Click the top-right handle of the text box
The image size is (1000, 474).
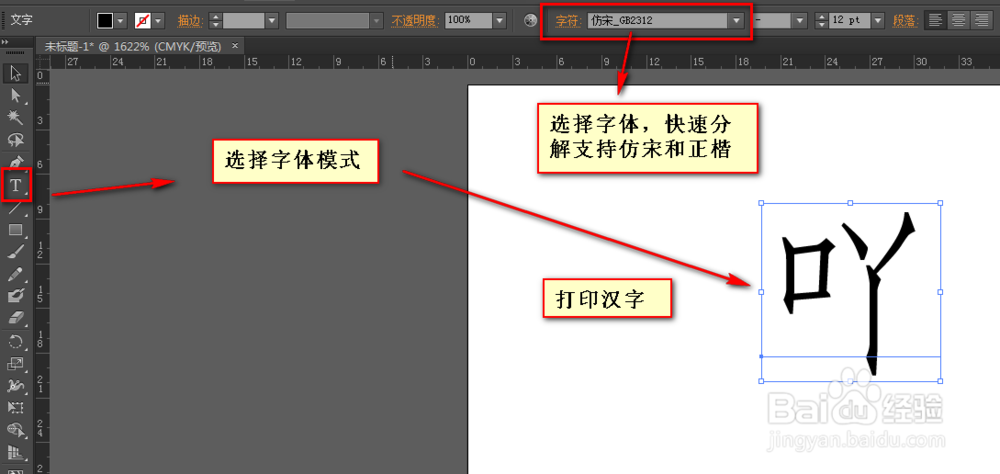(x=940, y=204)
